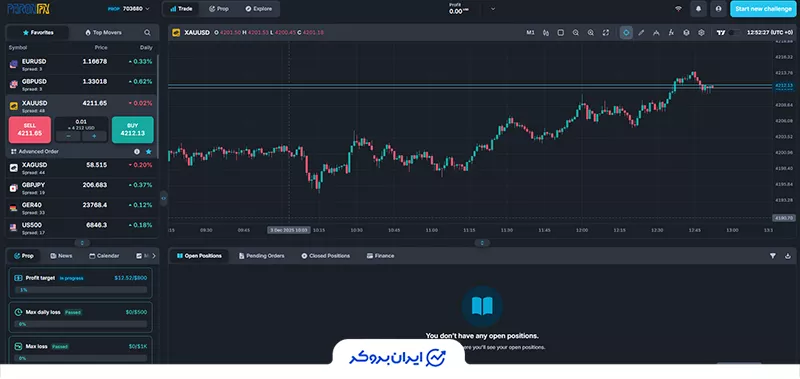This screenshot has height=379, width=800.
Task: Open the Closed Positions tab
Action: tap(326, 256)
